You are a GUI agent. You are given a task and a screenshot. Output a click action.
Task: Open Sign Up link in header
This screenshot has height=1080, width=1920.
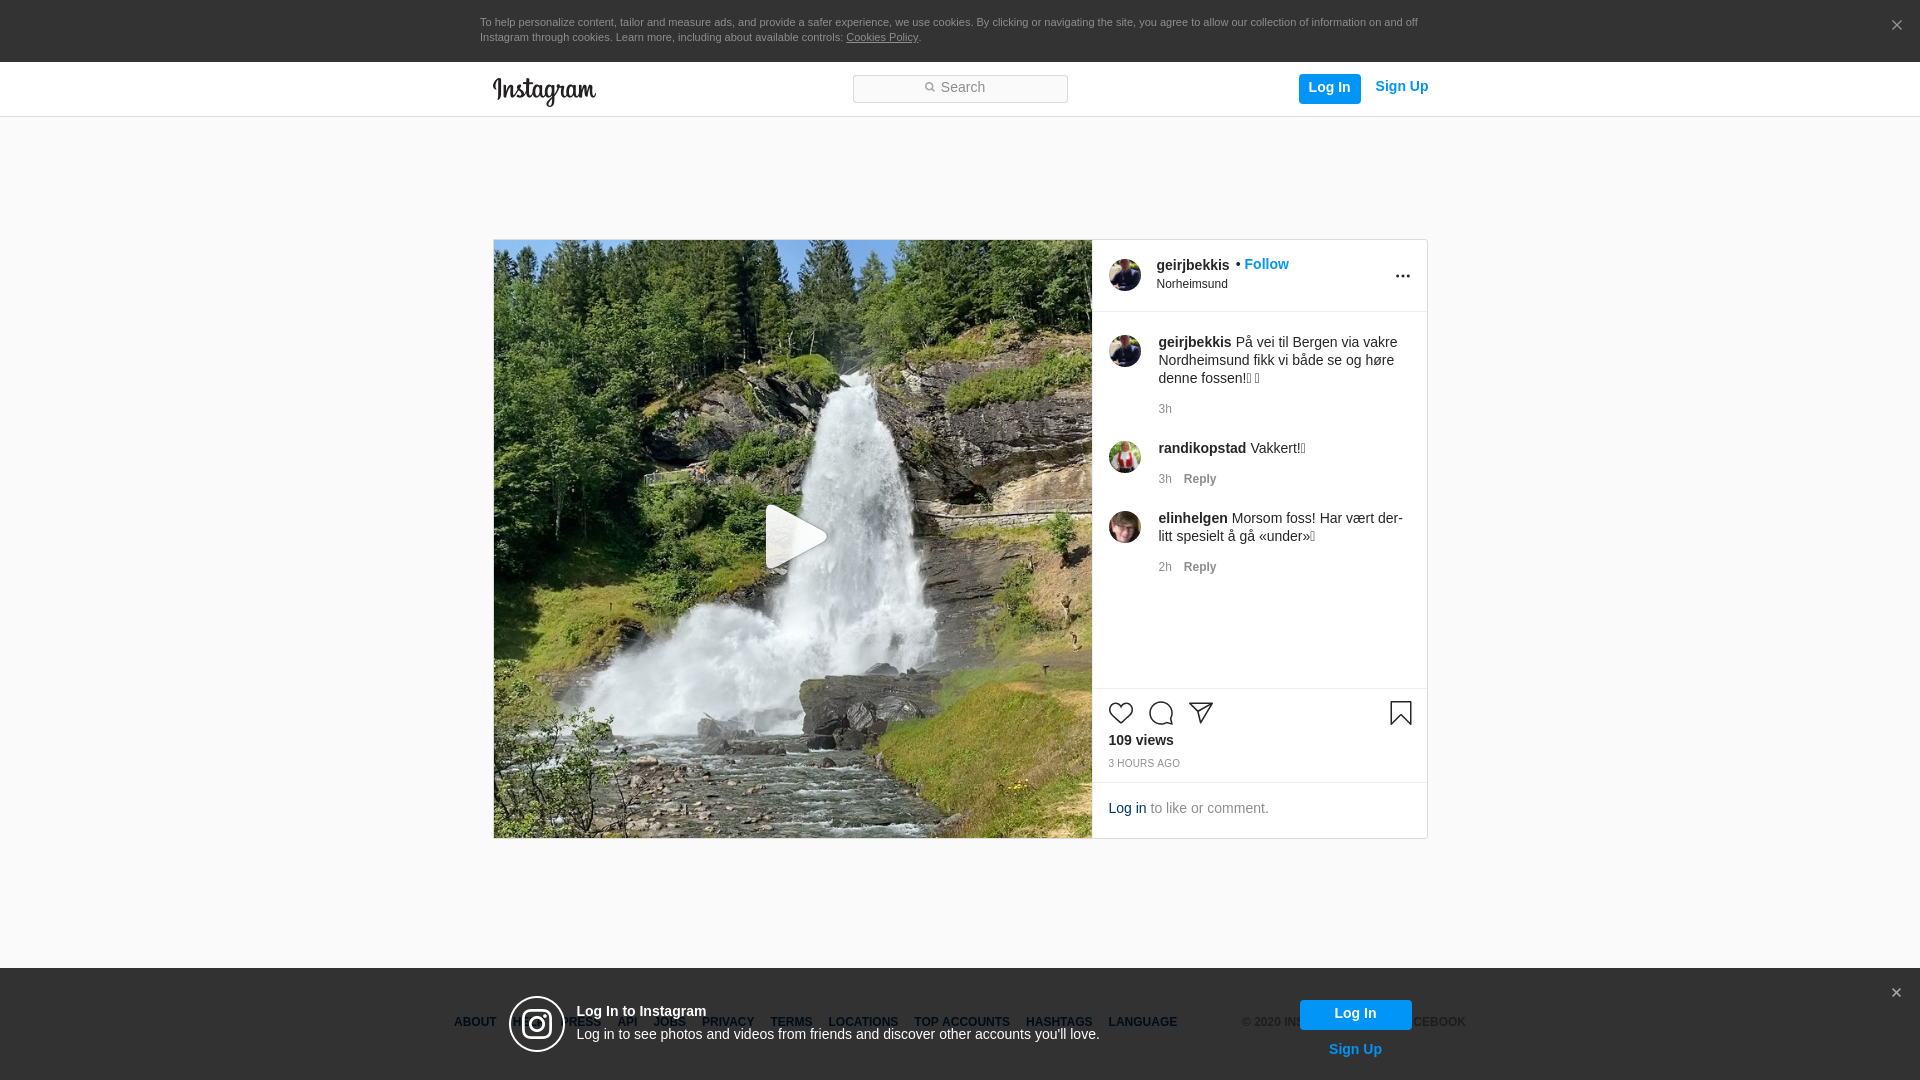point(1401,87)
